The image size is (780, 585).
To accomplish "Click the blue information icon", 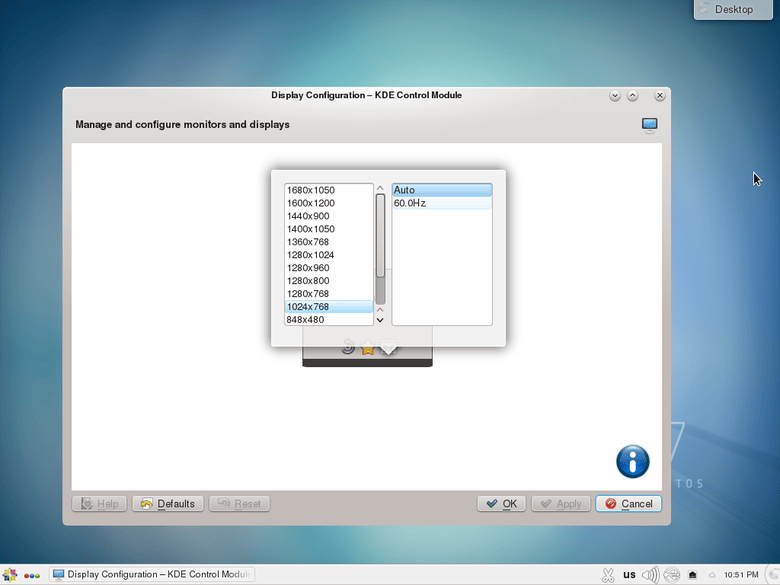I will 632,462.
